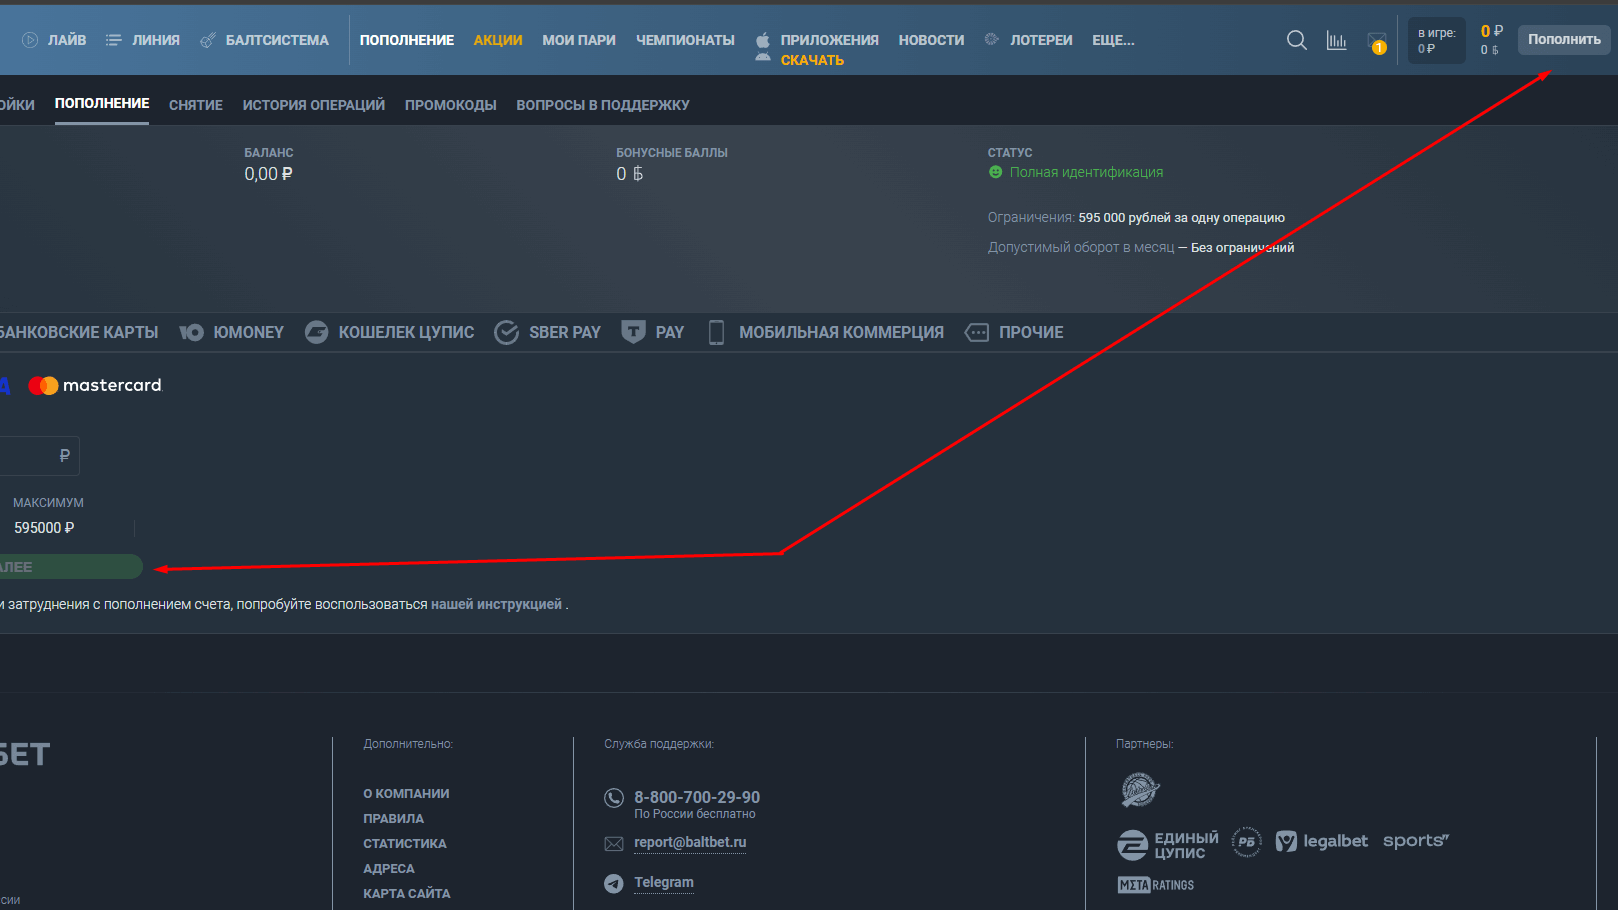This screenshot has height=910, width=1618.
Task: Click the T-Pay shield icon
Action: (x=633, y=332)
